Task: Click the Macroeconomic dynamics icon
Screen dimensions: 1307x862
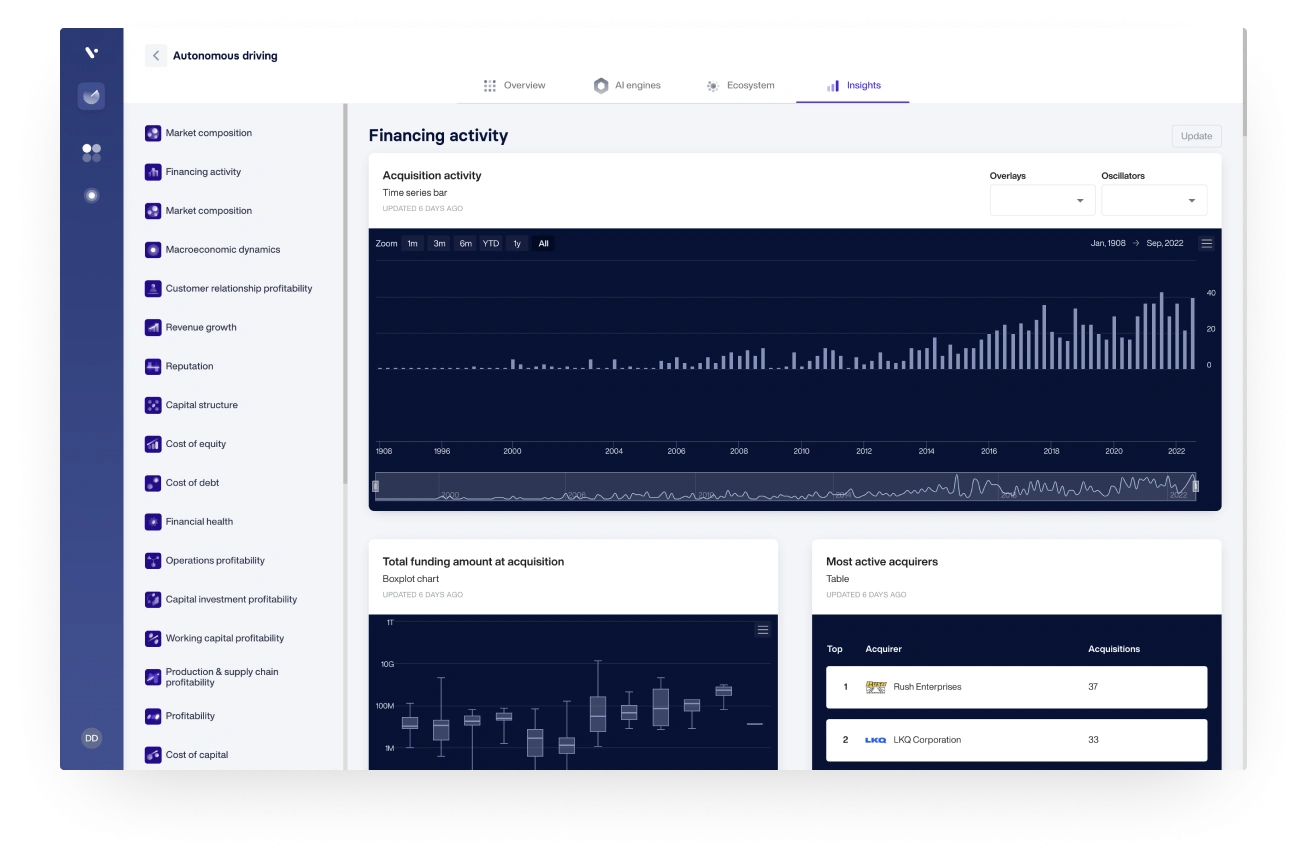Action: click(x=153, y=250)
